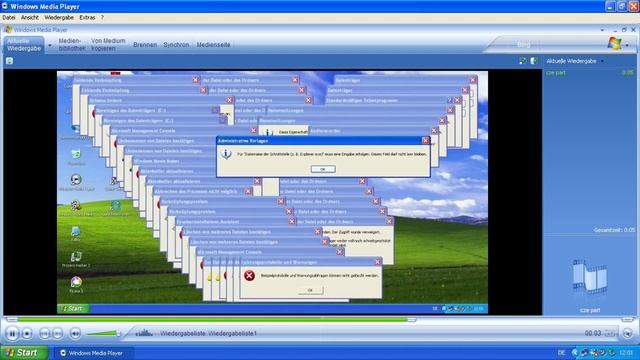Click the equalizer bars icon beside Wiedergabeliste
The width and height of the screenshot is (640, 360).
click(144, 333)
